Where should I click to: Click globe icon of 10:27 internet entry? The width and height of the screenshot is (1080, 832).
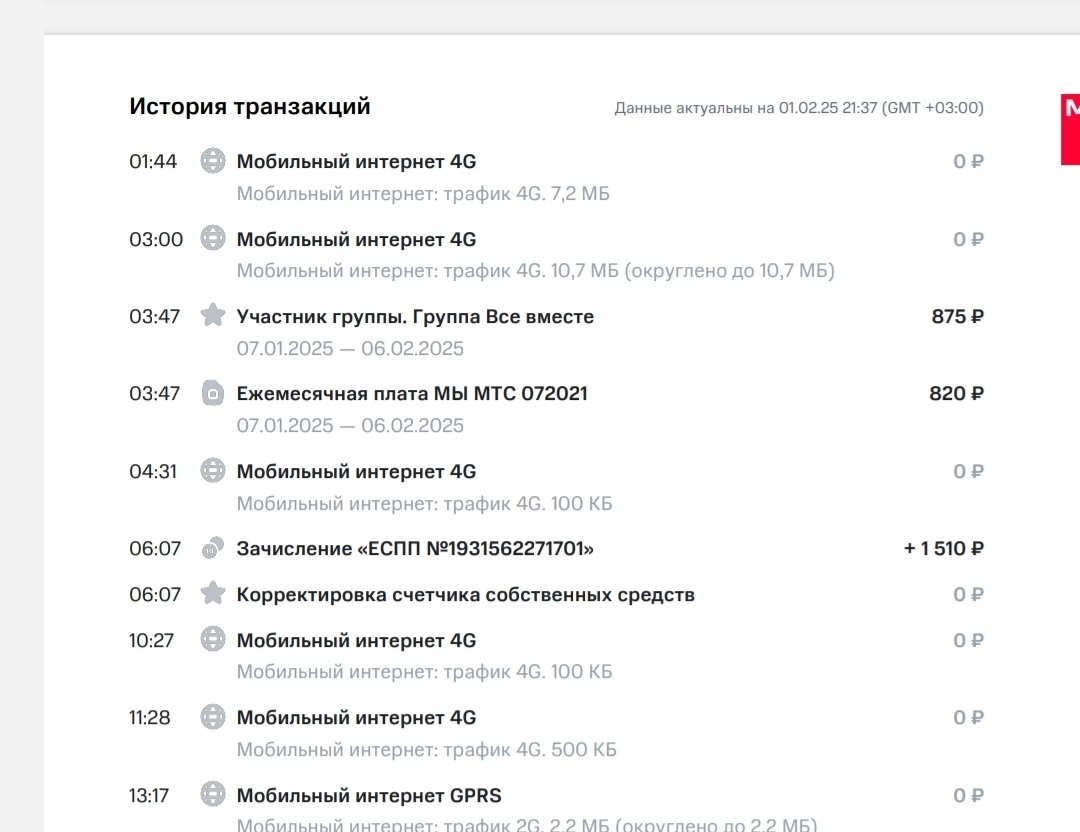tap(213, 639)
